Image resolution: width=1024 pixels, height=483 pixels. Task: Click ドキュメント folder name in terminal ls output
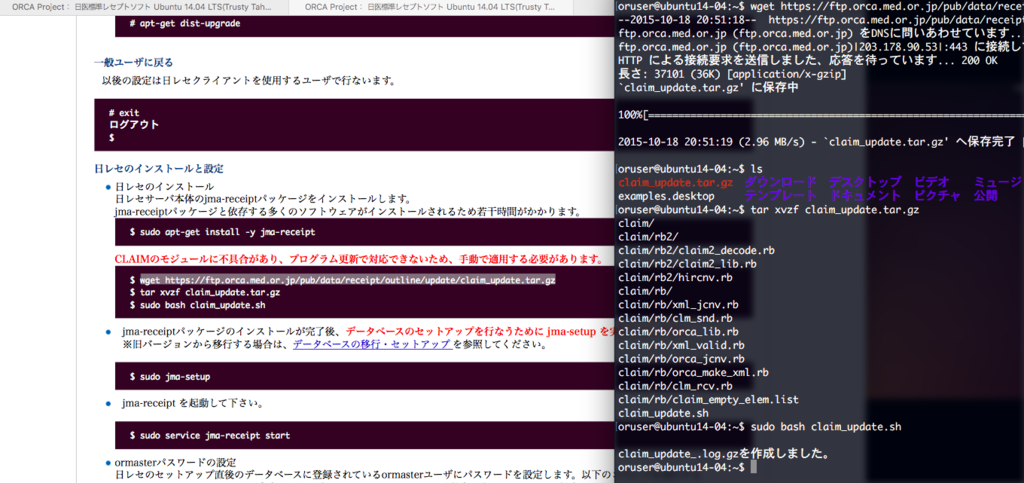pos(865,196)
